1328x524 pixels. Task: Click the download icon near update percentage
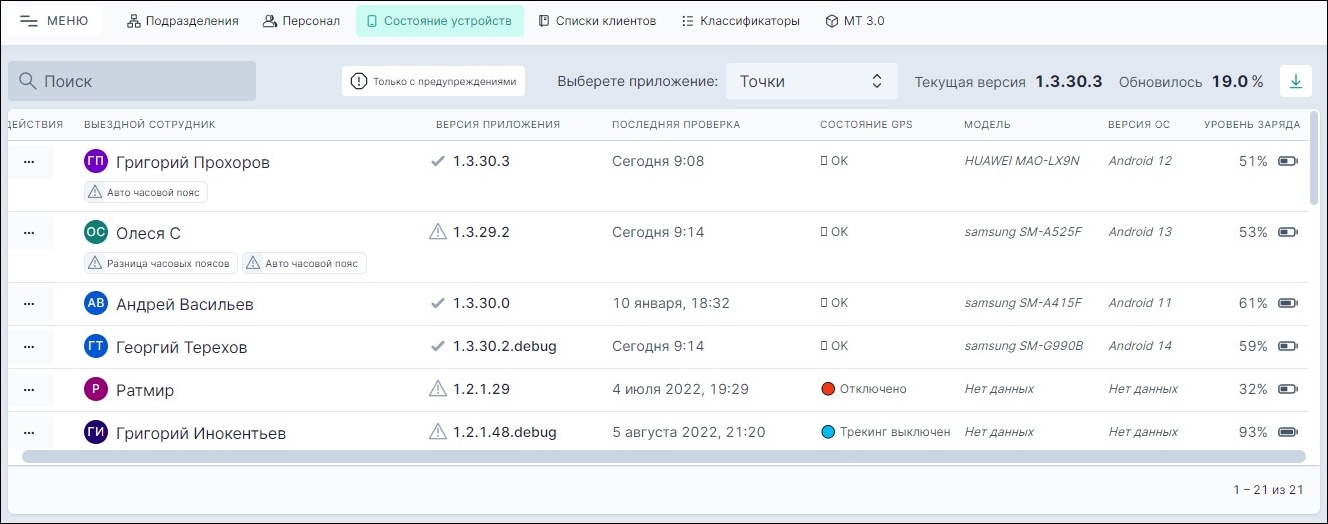click(x=1295, y=81)
